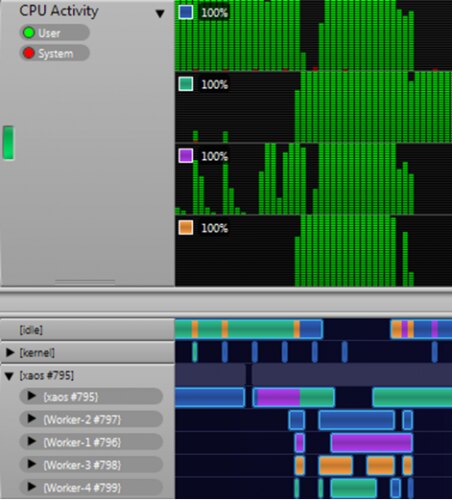Select the purple core color swatch

(186, 156)
